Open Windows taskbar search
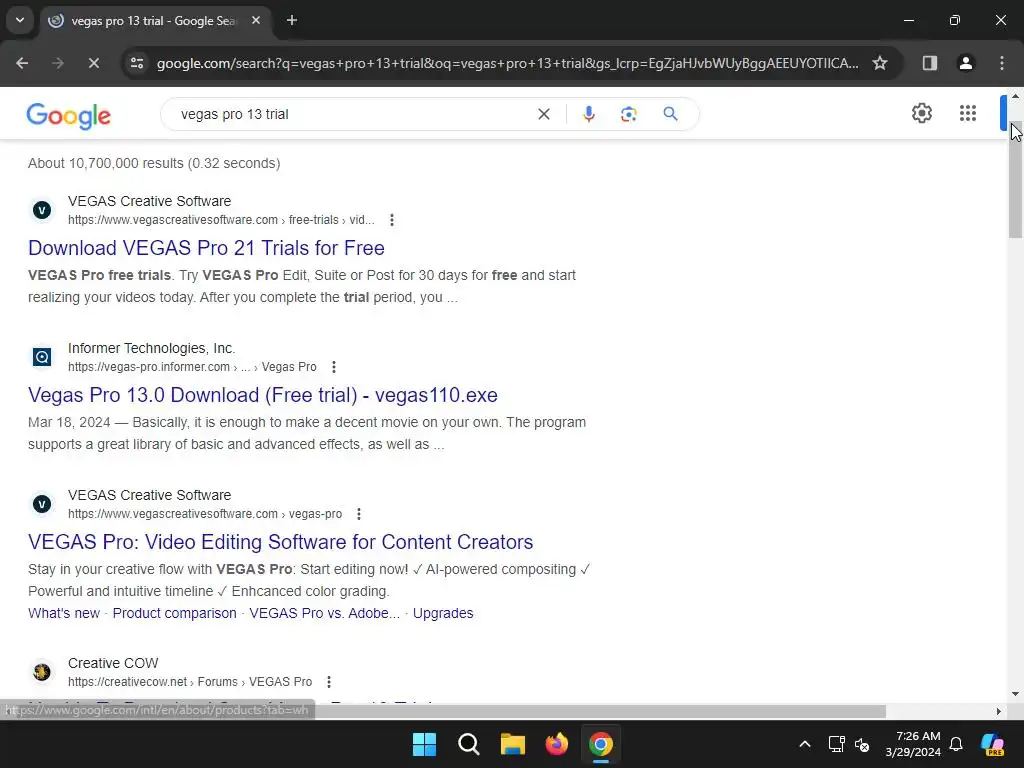 [x=469, y=744]
